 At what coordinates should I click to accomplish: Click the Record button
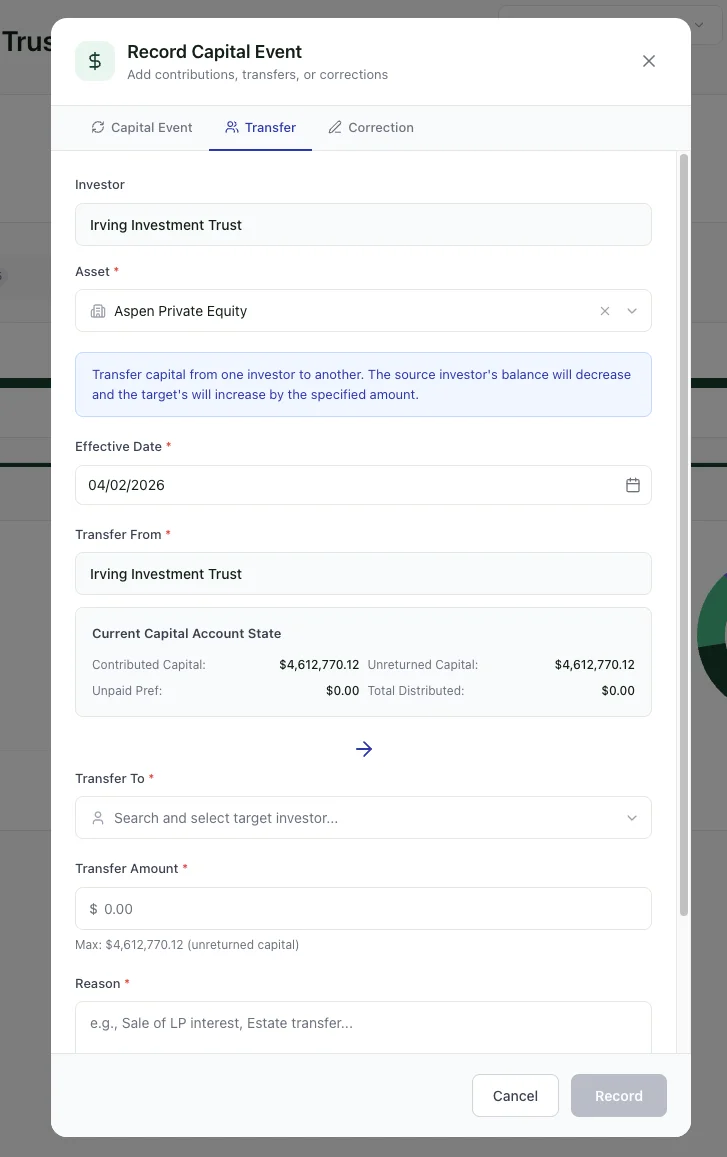point(618,1095)
